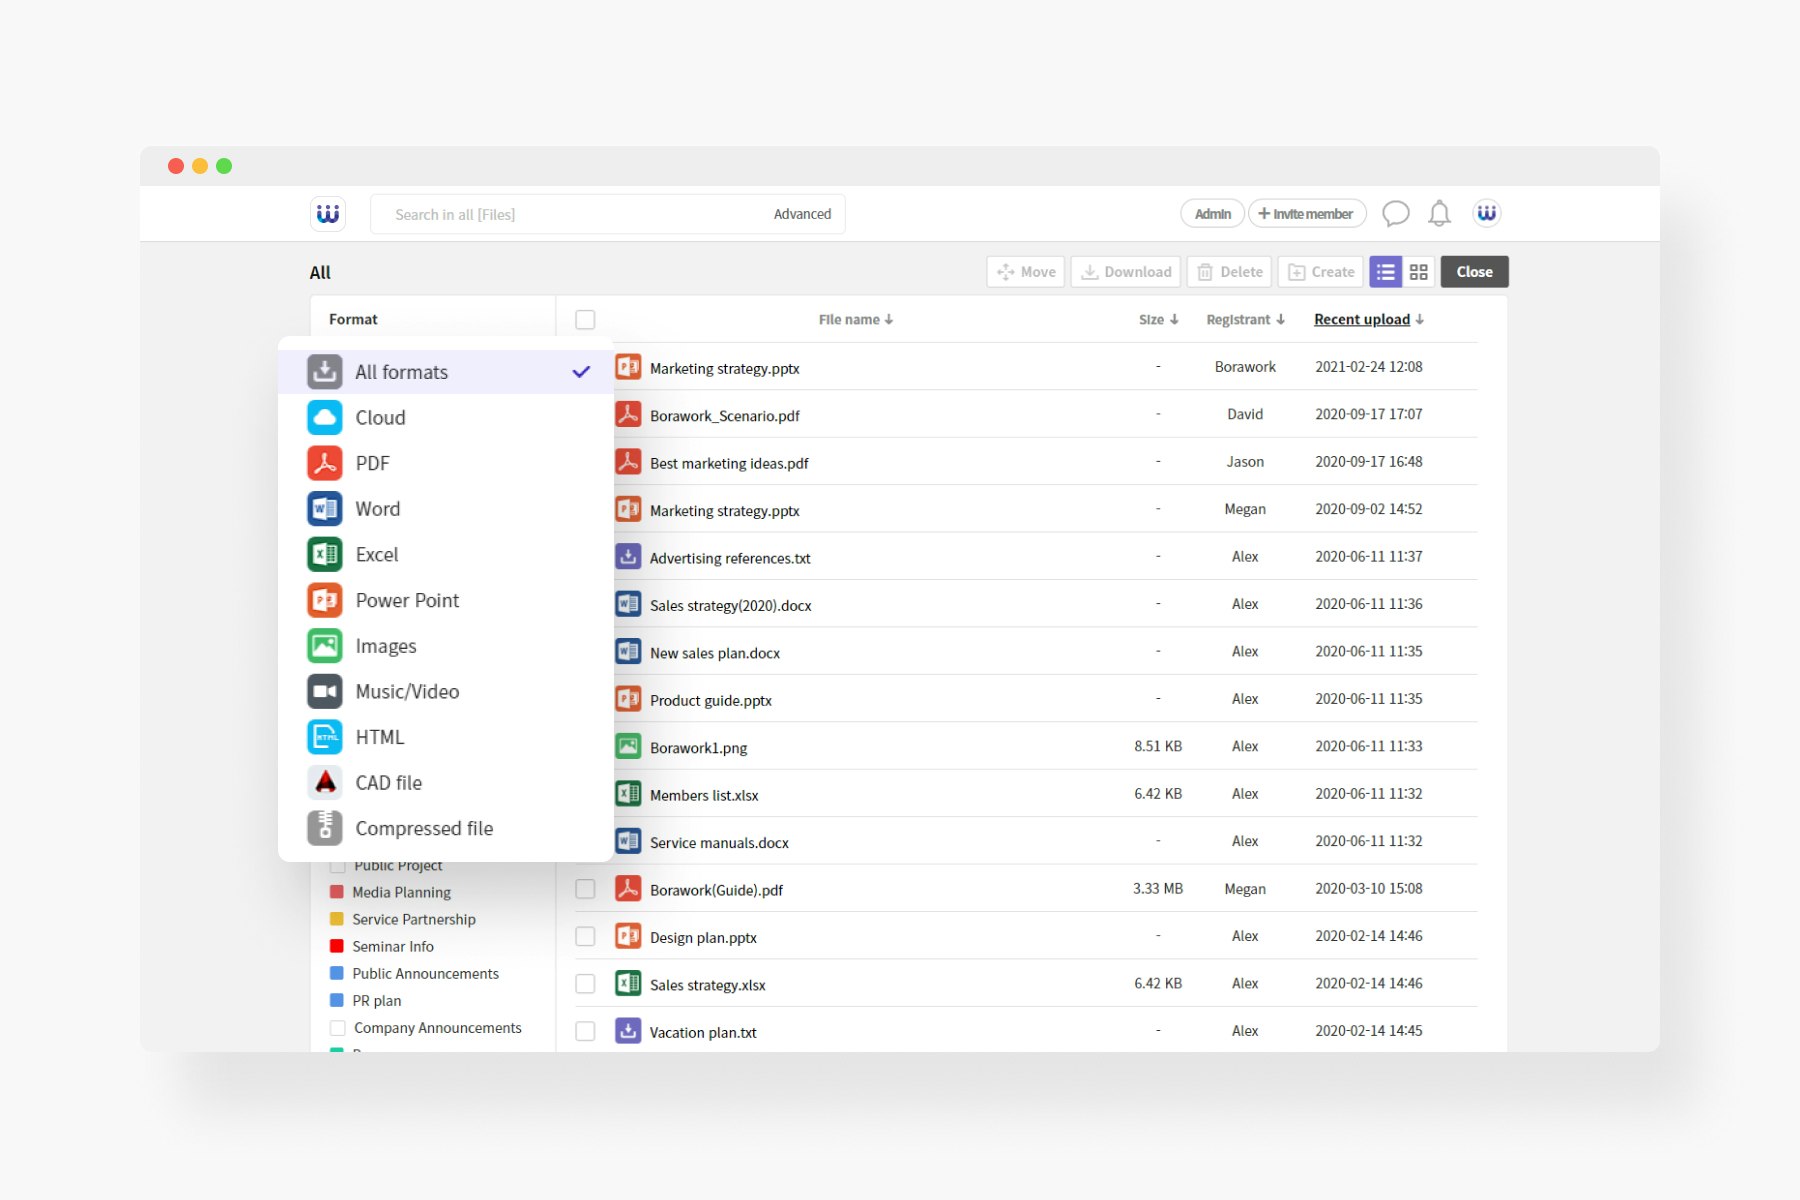
Task: Open the chat bubble icon
Action: [1395, 214]
